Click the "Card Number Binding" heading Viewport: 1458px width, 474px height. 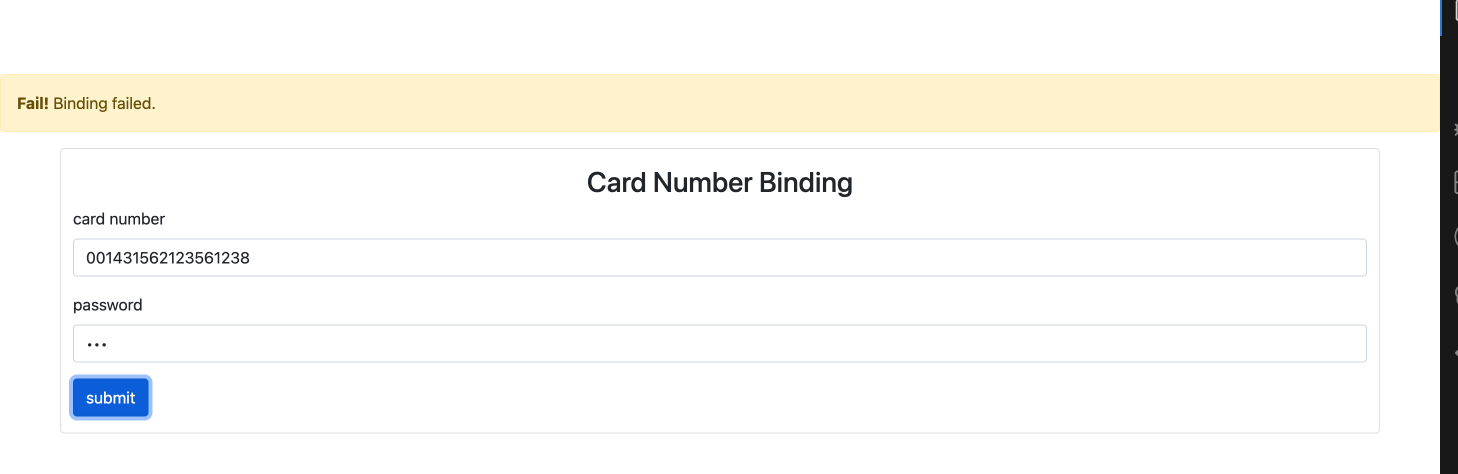tap(719, 183)
